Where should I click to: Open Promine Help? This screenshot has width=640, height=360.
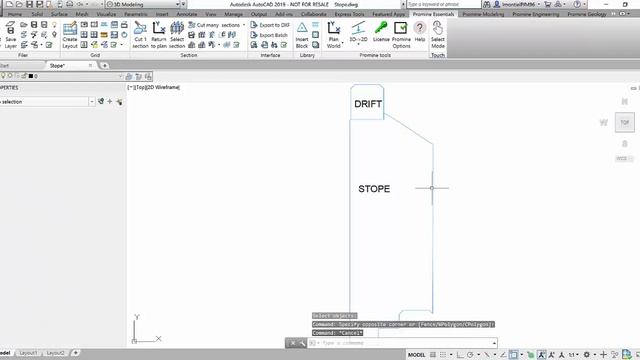coord(420,32)
